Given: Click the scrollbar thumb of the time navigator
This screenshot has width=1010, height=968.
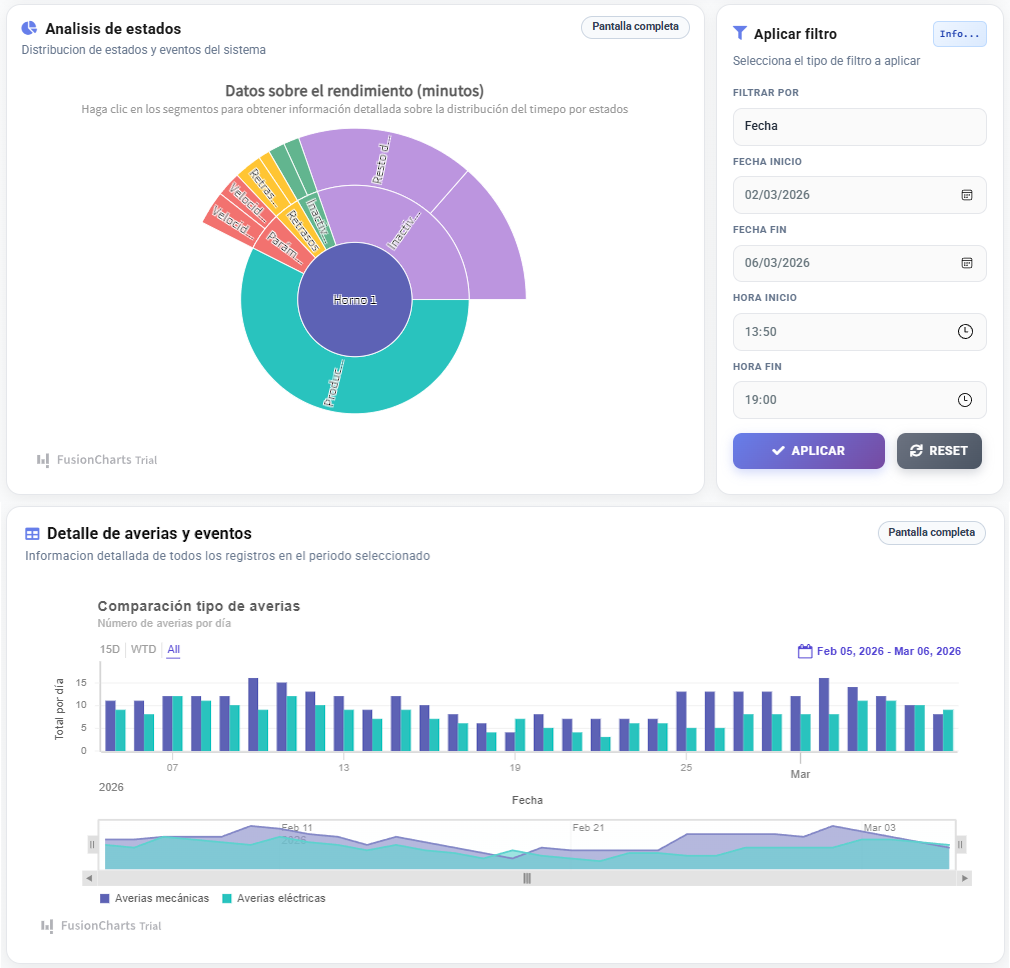Looking at the screenshot, I should (527, 878).
